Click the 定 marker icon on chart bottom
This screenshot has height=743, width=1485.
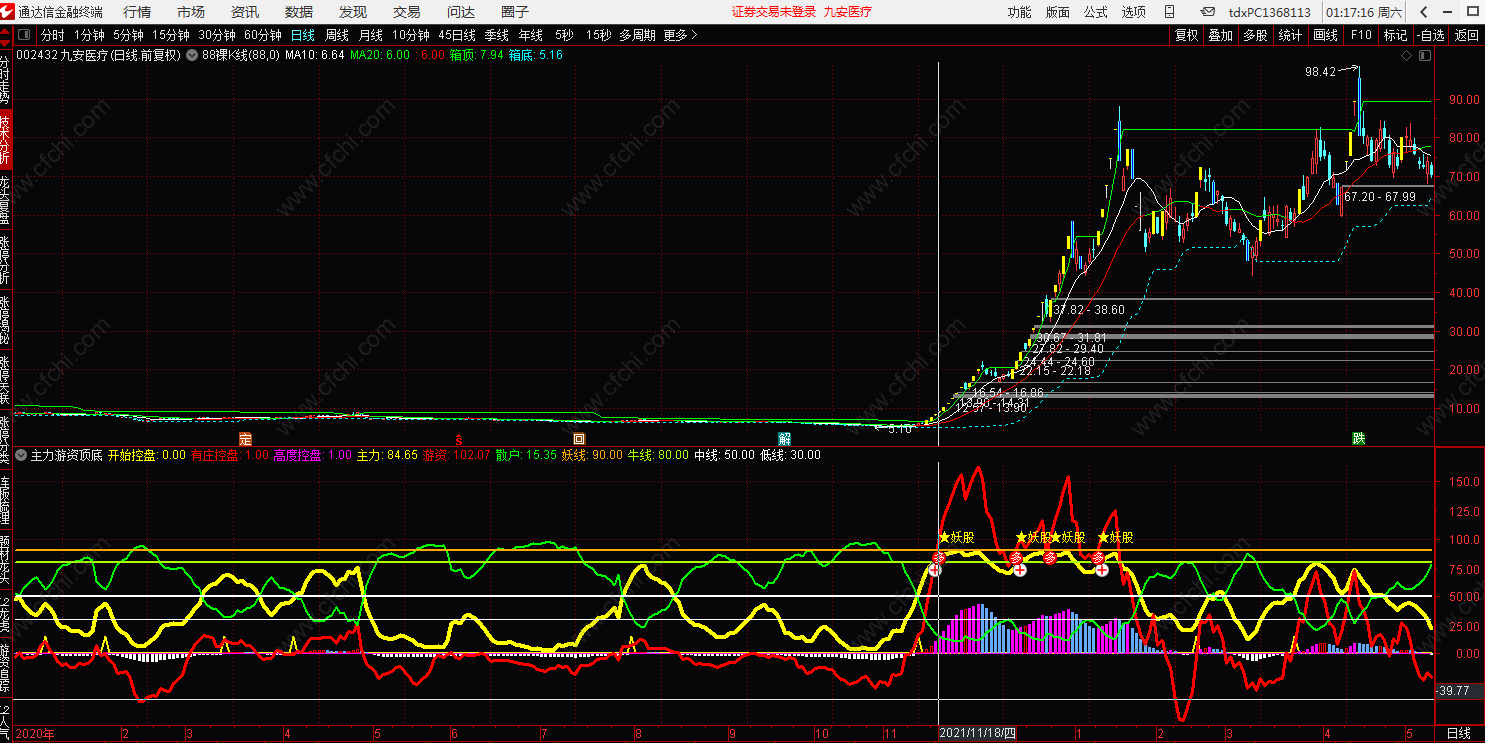[x=245, y=438]
